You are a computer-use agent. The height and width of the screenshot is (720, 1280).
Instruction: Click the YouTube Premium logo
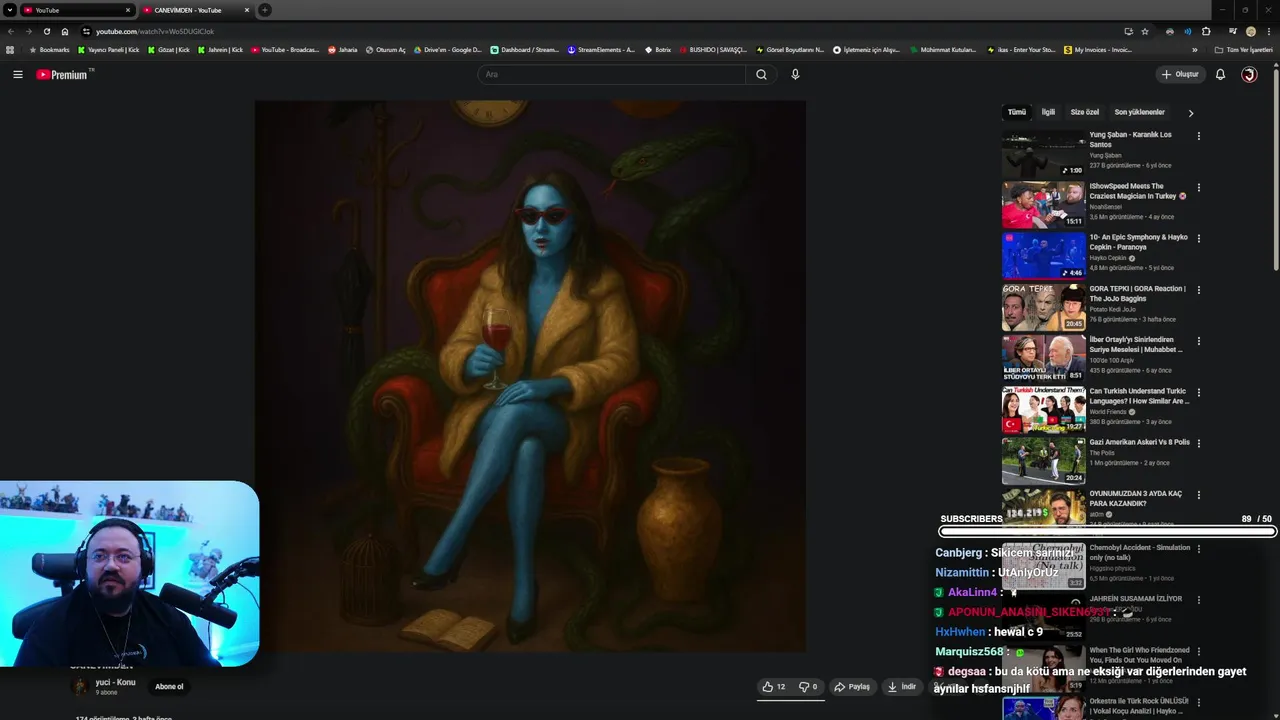63,74
